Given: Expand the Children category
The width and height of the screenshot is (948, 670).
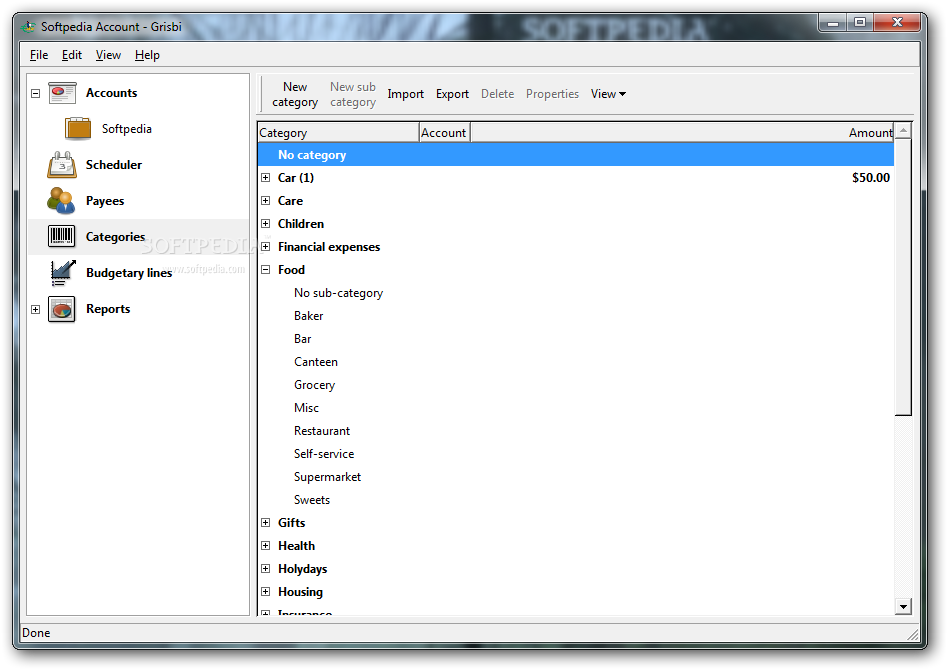Looking at the screenshot, I should tap(265, 224).
